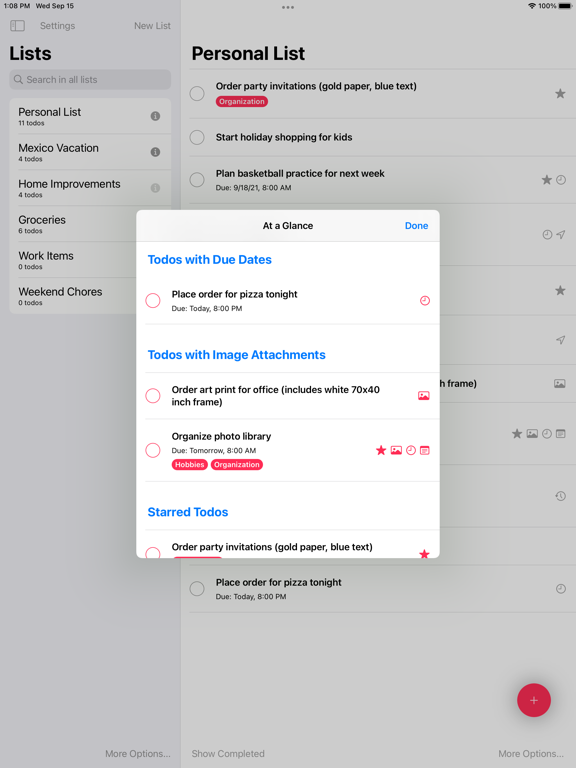This screenshot has width=576, height=768.
Task: Click clock icon on pizza todo in popup
Action: click(x=425, y=301)
